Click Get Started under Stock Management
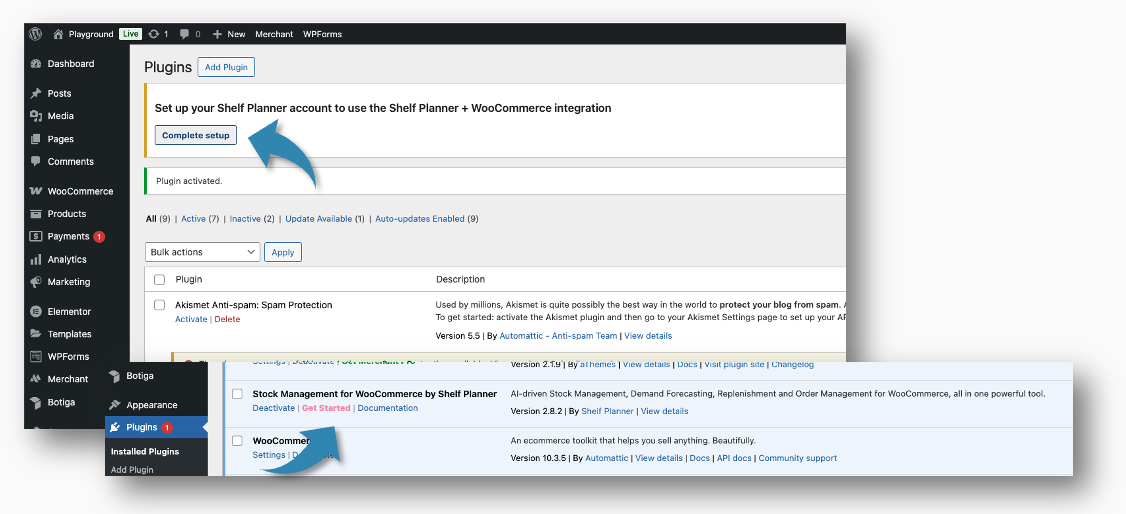 coord(326,408)
